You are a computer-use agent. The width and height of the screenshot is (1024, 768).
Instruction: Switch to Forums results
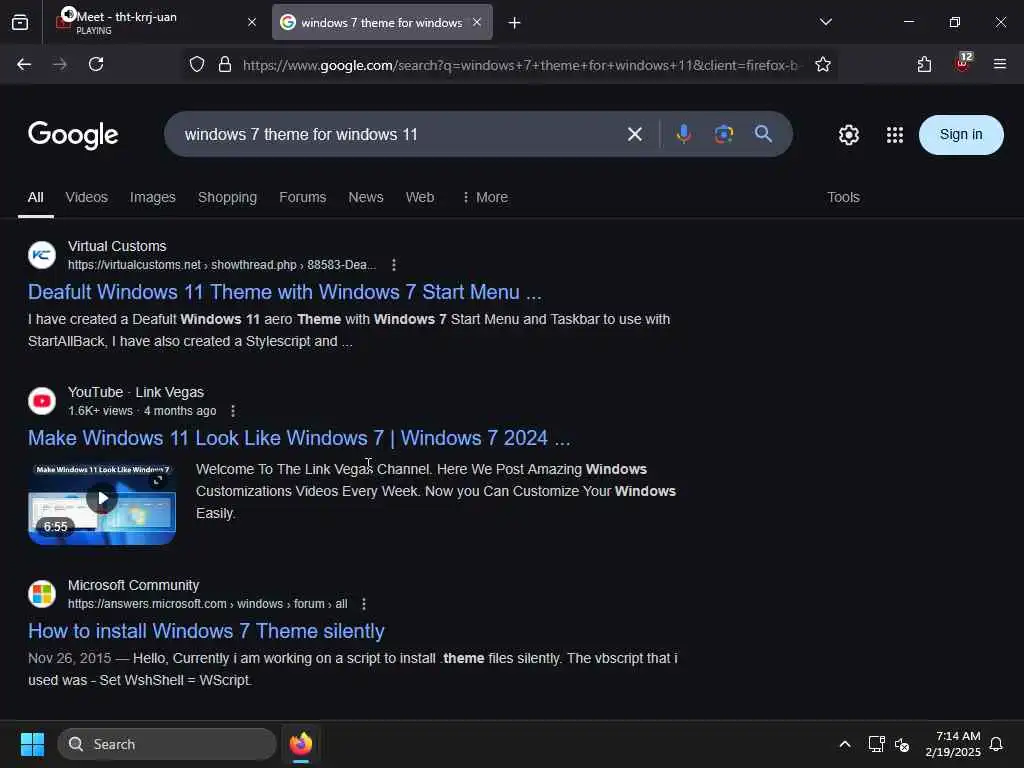tap(302, 197)
